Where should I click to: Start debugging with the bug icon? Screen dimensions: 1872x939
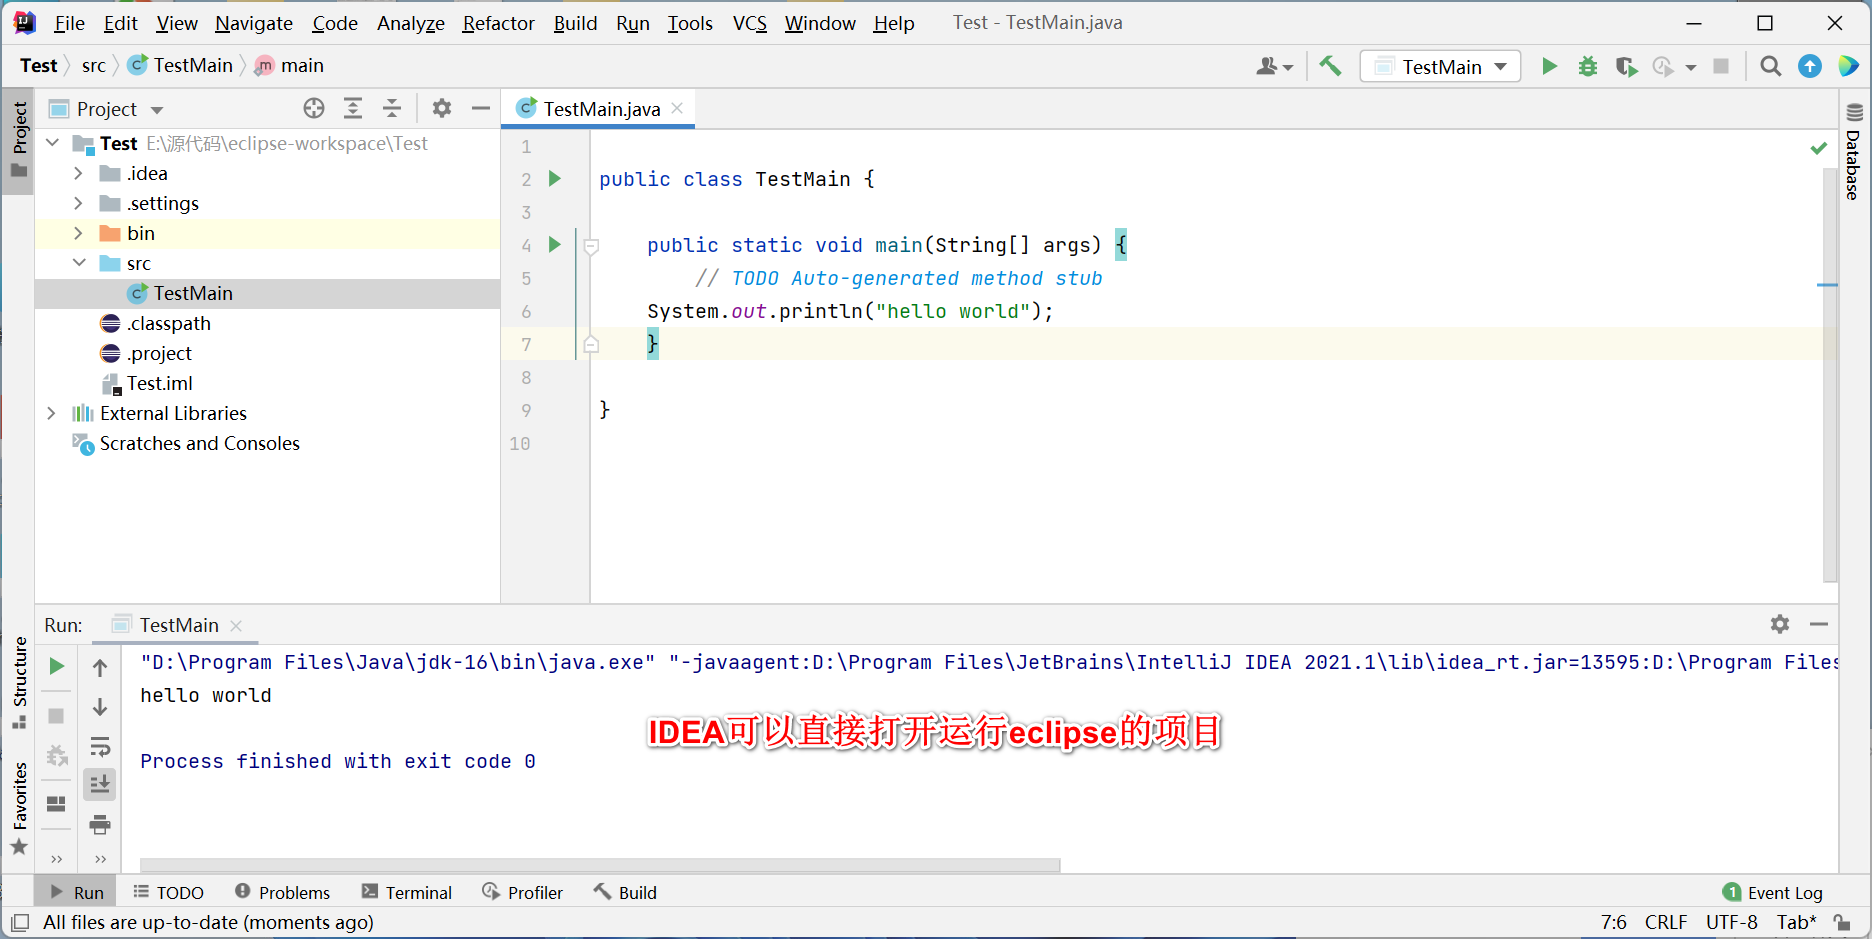(1588, 66)
